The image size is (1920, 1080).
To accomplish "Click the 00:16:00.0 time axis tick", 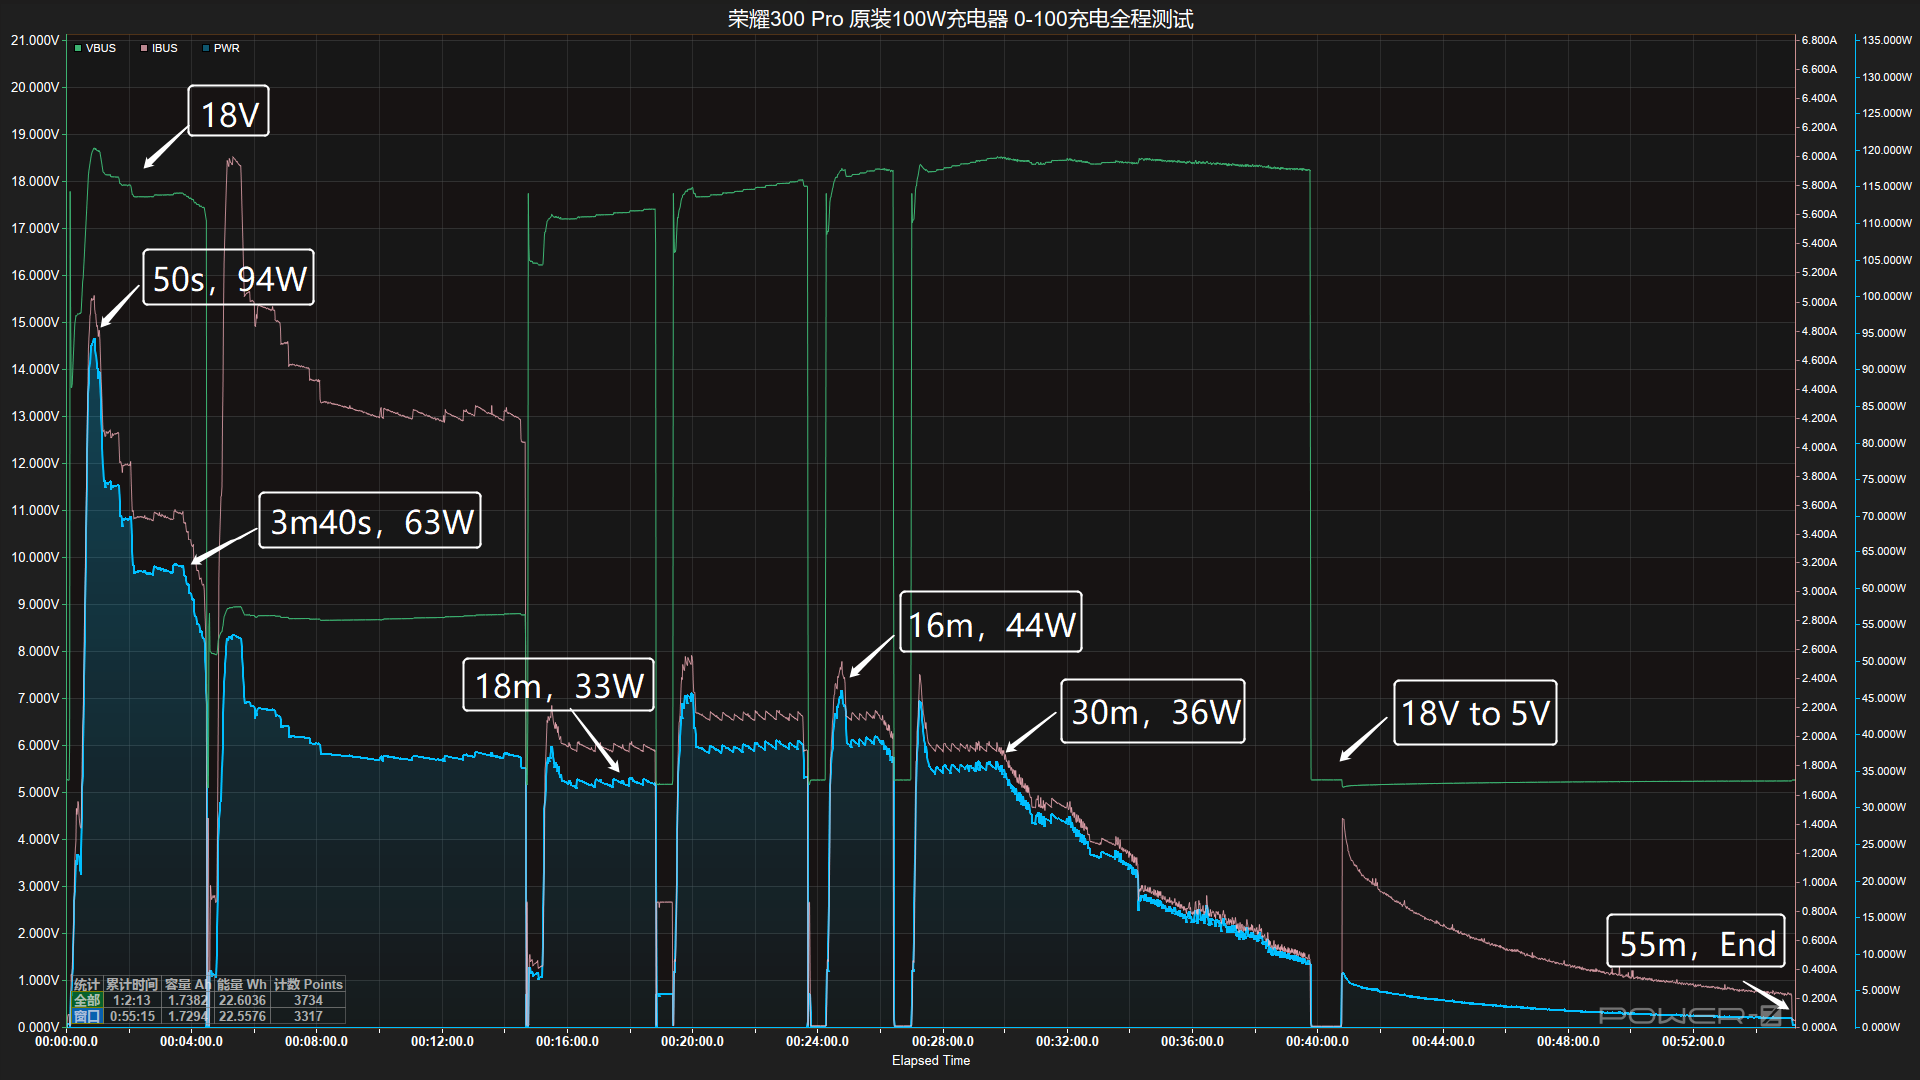I will click(x=567, y=1041).
